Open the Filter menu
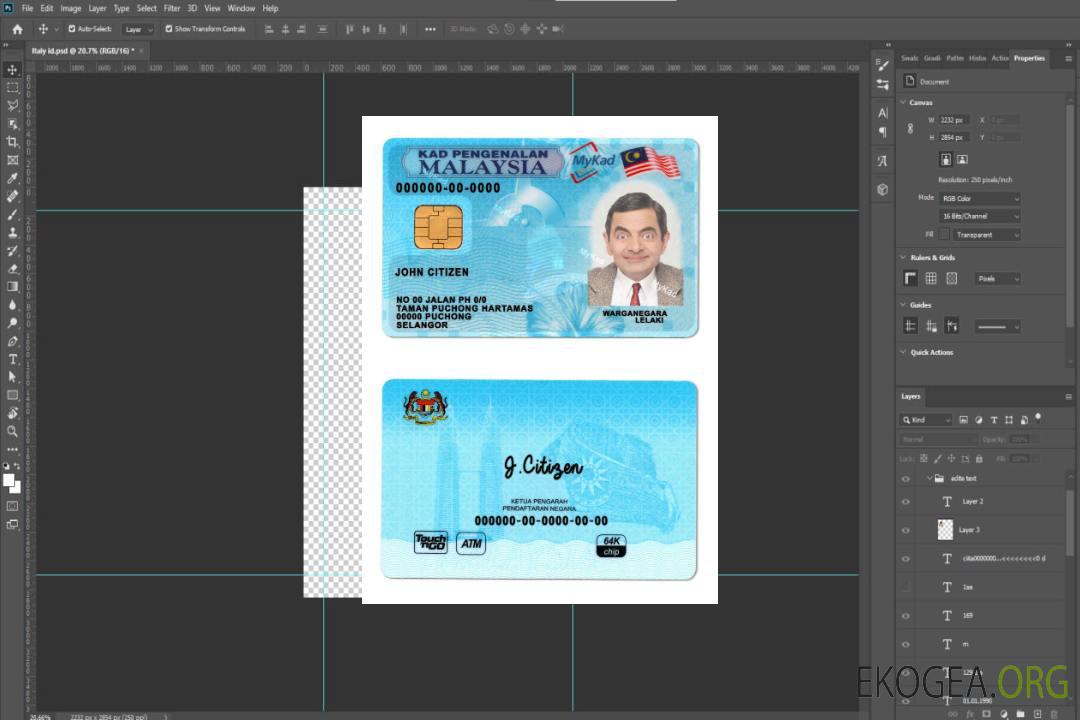 [x=172, y=8]
